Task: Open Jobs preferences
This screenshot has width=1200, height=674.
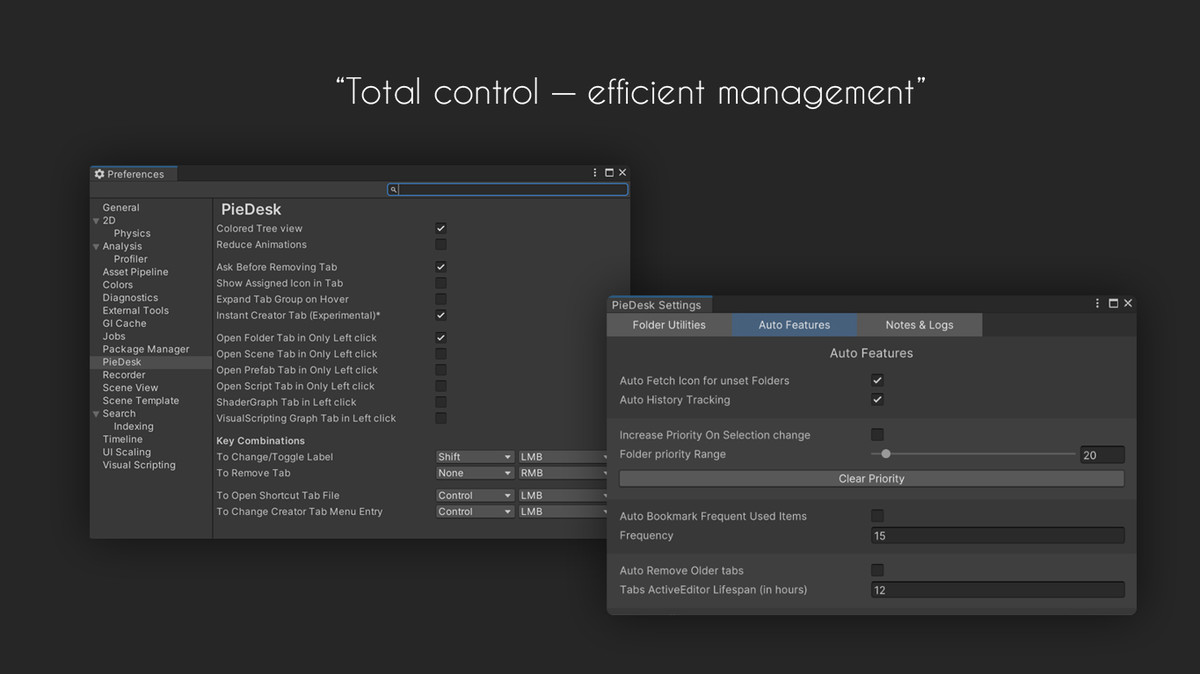Action: tap(114, 337)
